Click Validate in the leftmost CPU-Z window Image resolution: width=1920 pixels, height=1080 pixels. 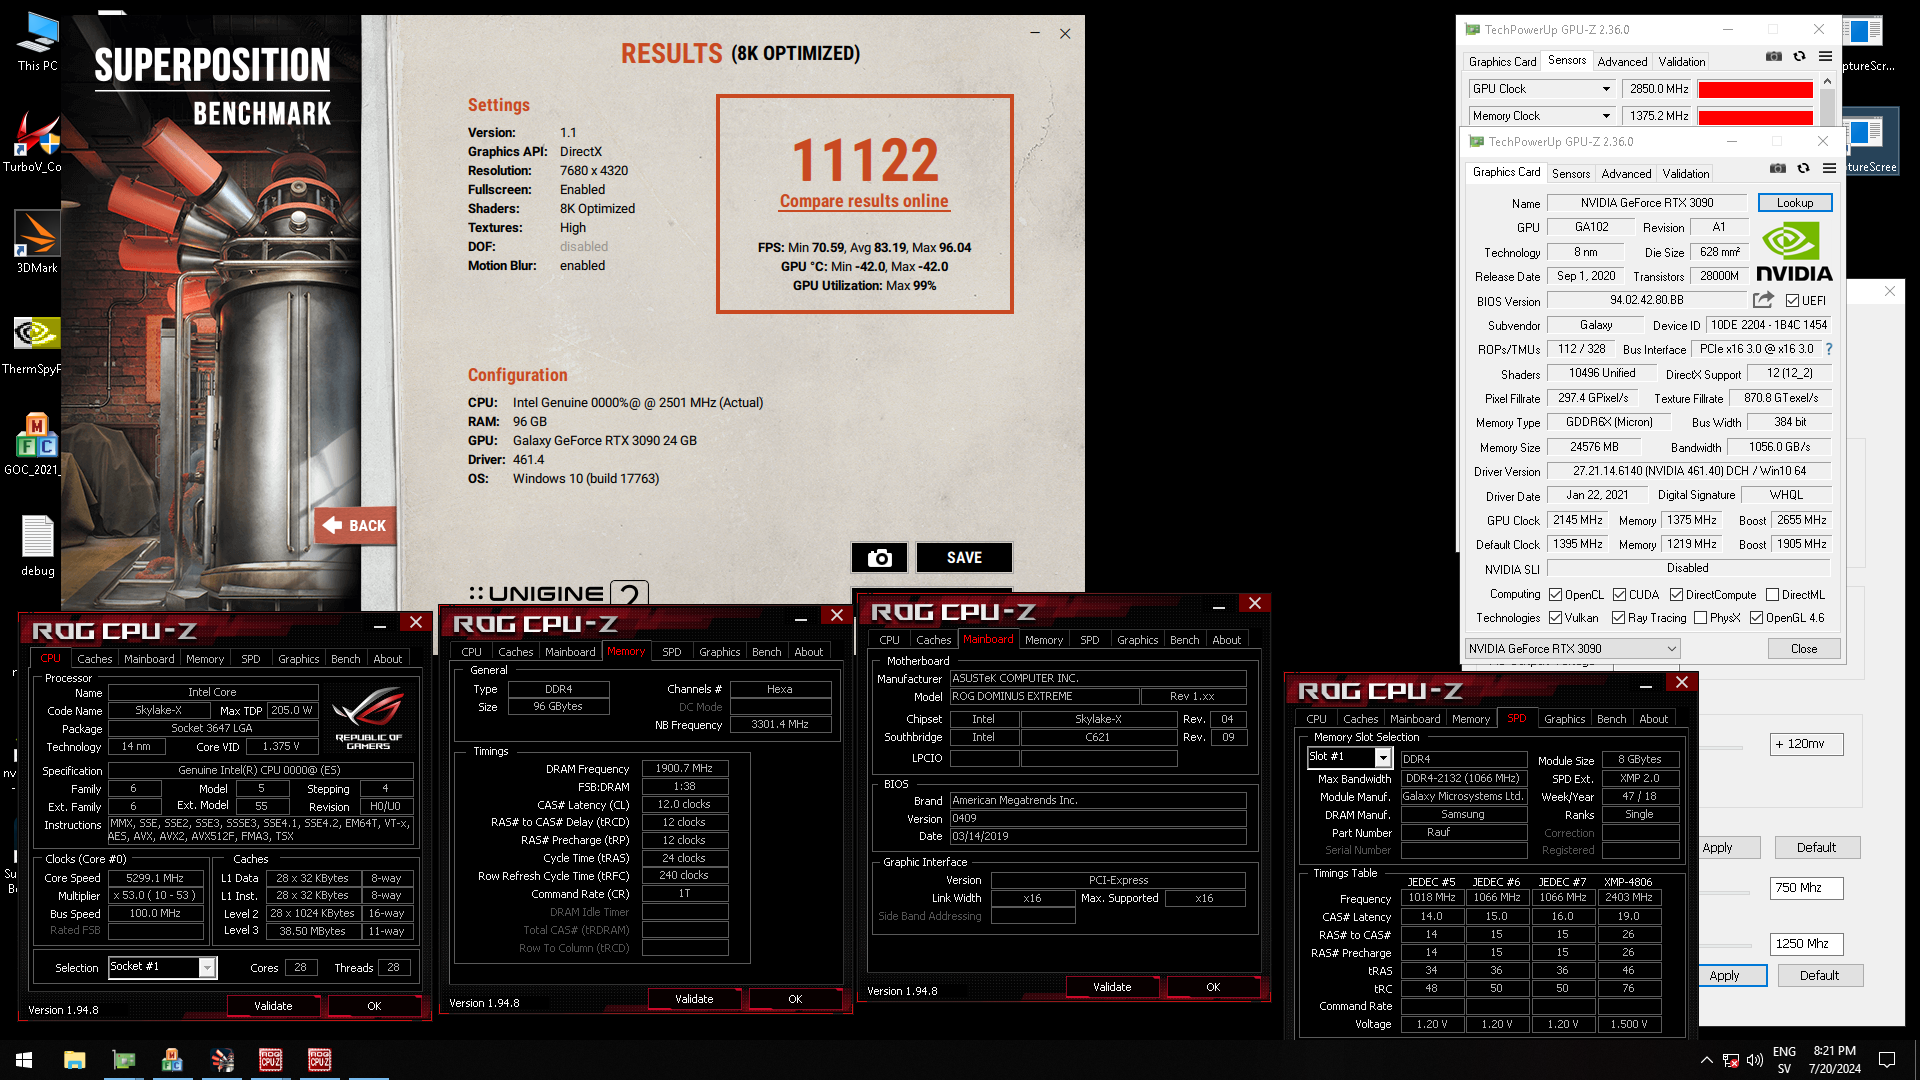[273, 1006]
